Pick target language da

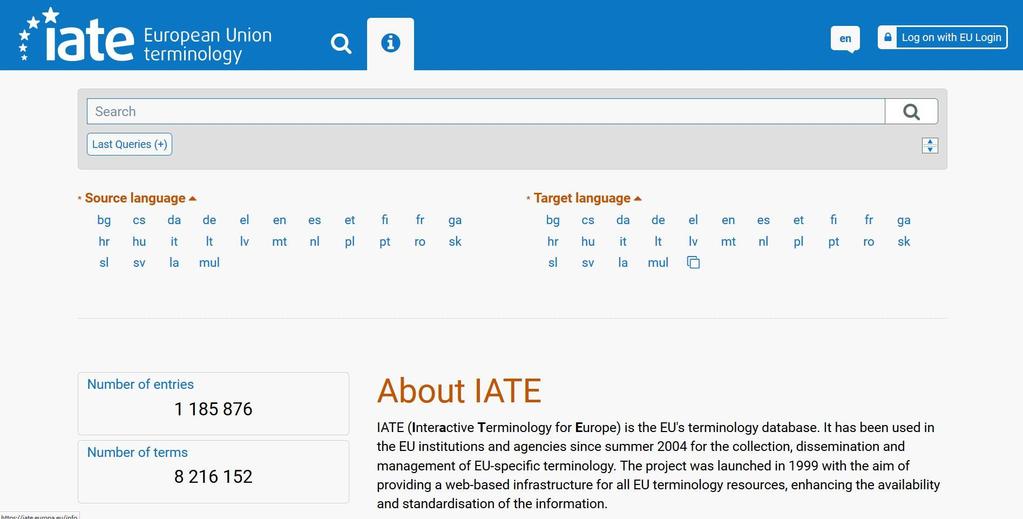pos(622,220)
